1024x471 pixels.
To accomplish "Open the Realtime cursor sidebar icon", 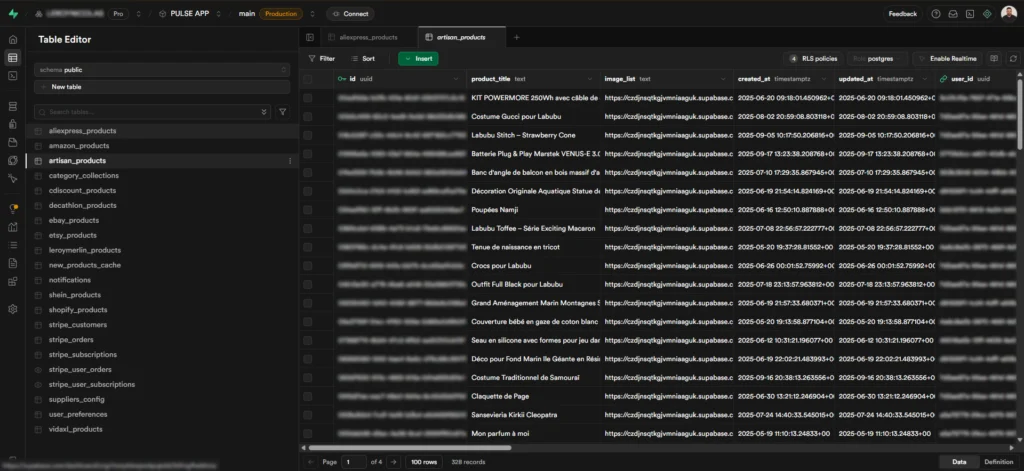I will pos(12,178).
